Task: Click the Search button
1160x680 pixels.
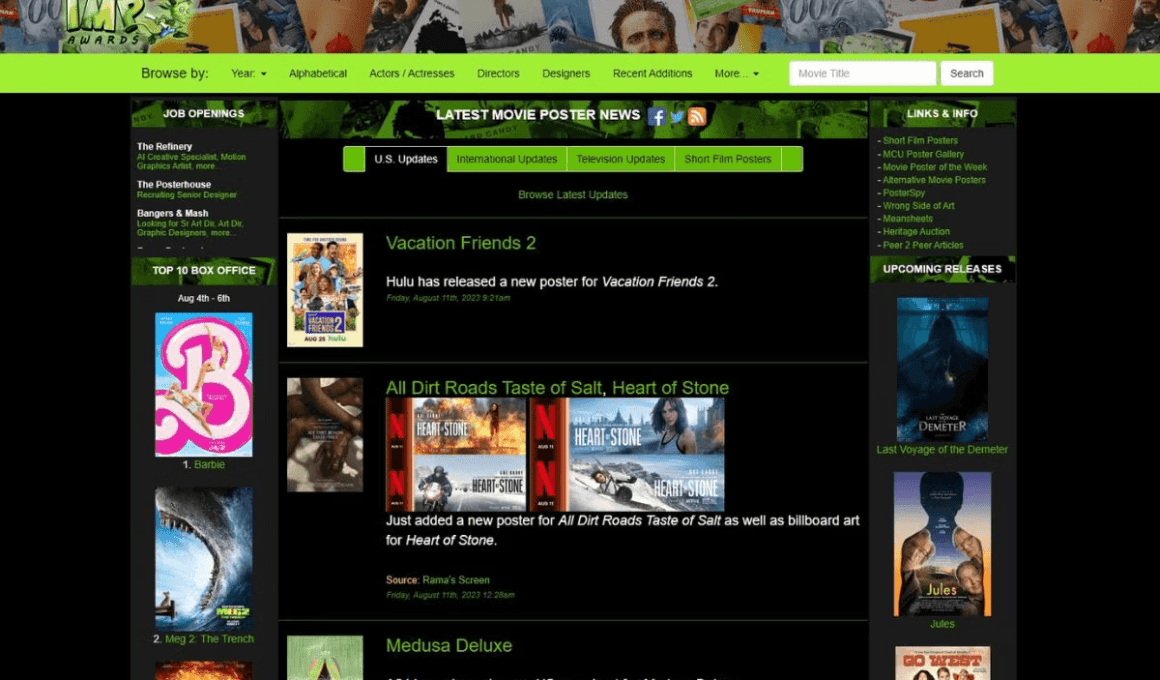Action: (966, 73)
